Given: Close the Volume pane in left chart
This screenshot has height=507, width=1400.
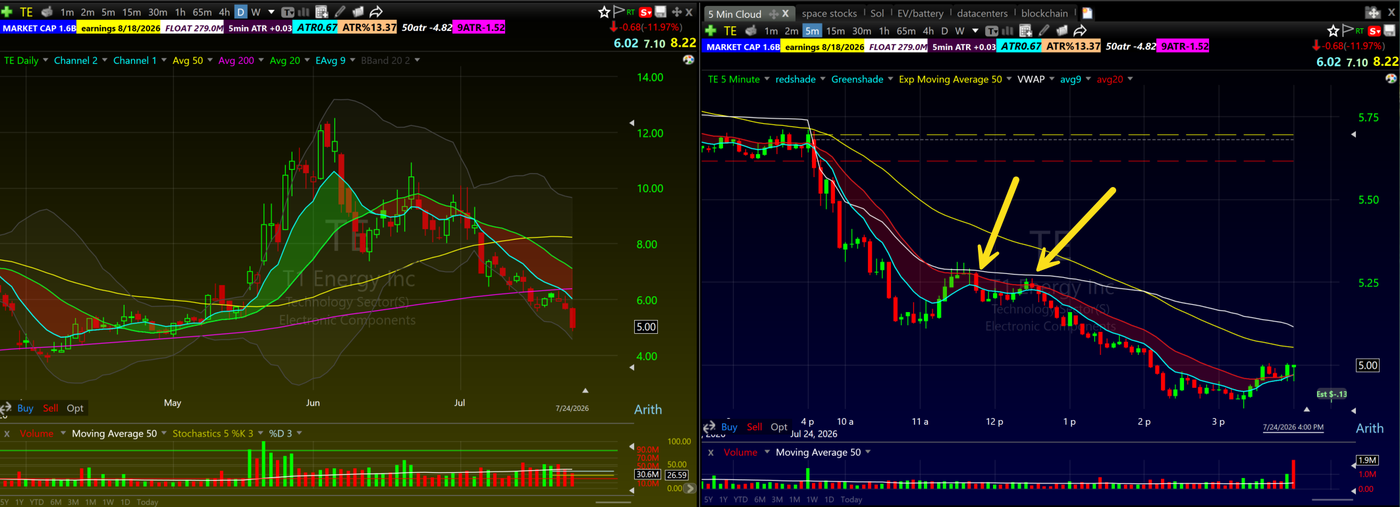Looking at the screenshot, I should click(x=7, y=434).
